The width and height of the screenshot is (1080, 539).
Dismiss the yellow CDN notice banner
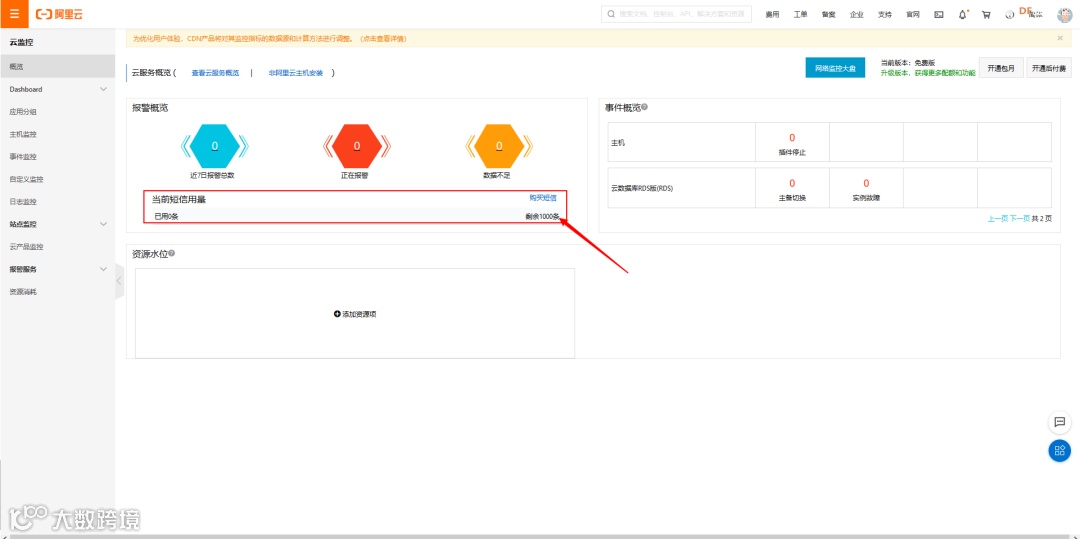pyautogui.click(x=1060, y=39)
